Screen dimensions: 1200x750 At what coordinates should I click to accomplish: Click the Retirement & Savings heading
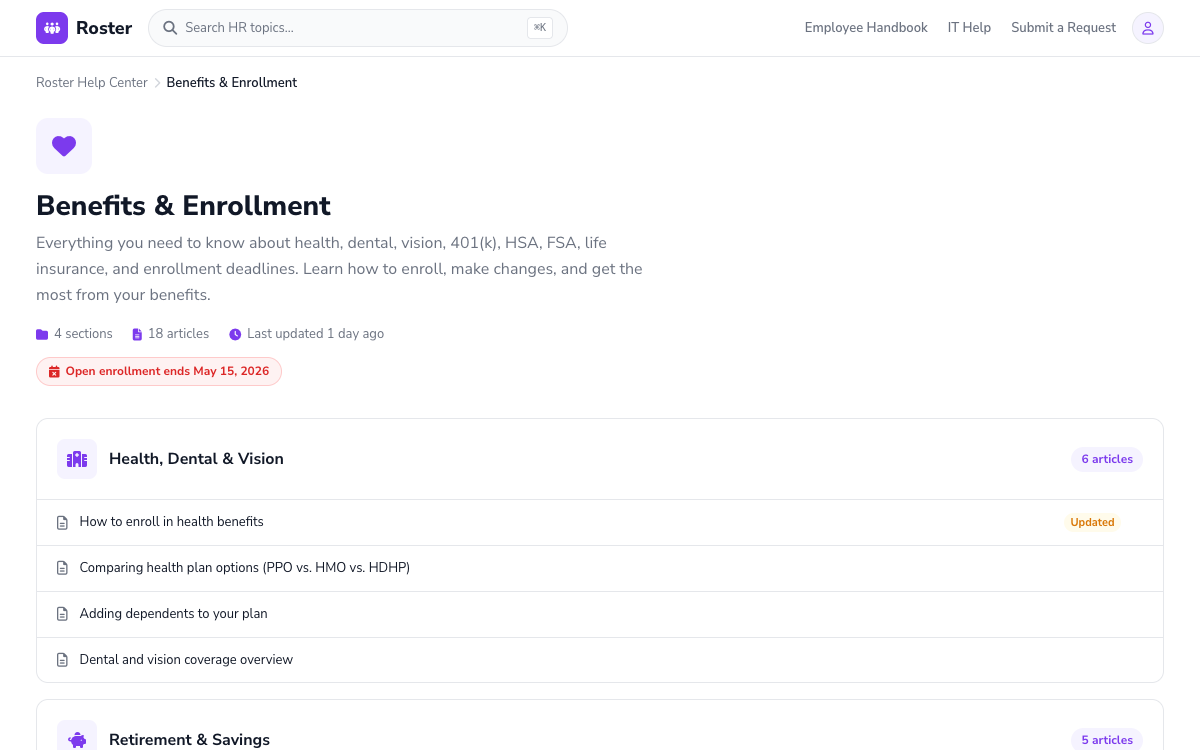click(x=189, y=740)
